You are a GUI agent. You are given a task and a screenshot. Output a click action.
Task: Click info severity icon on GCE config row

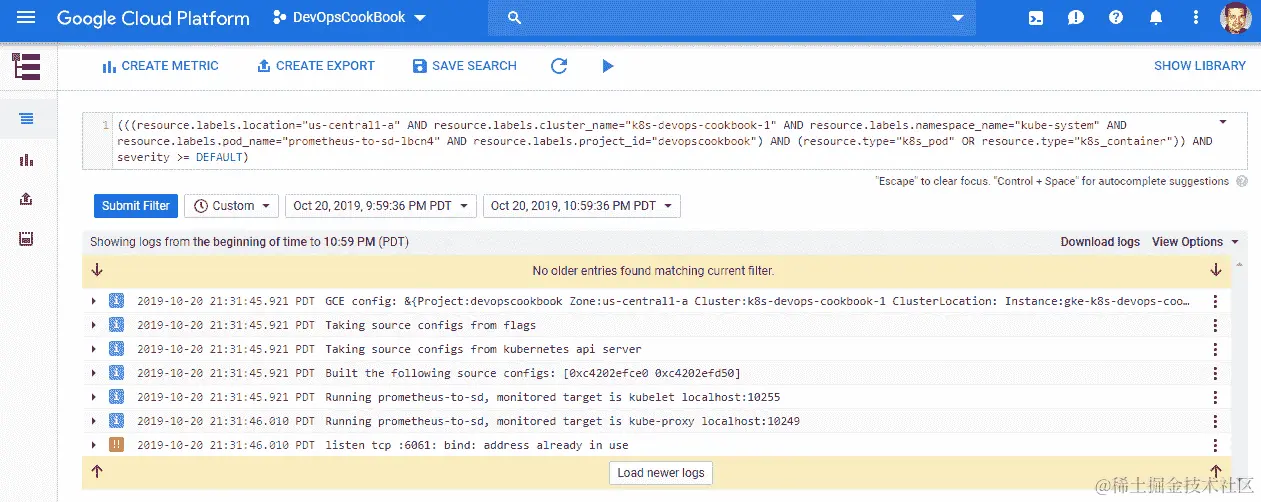point(116,301)
